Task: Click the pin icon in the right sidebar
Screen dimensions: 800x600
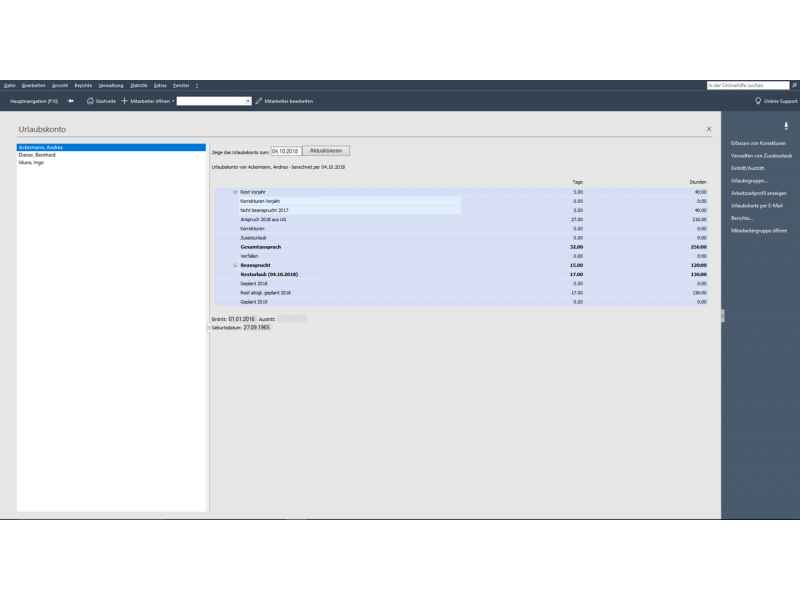Action: [785, 125]
